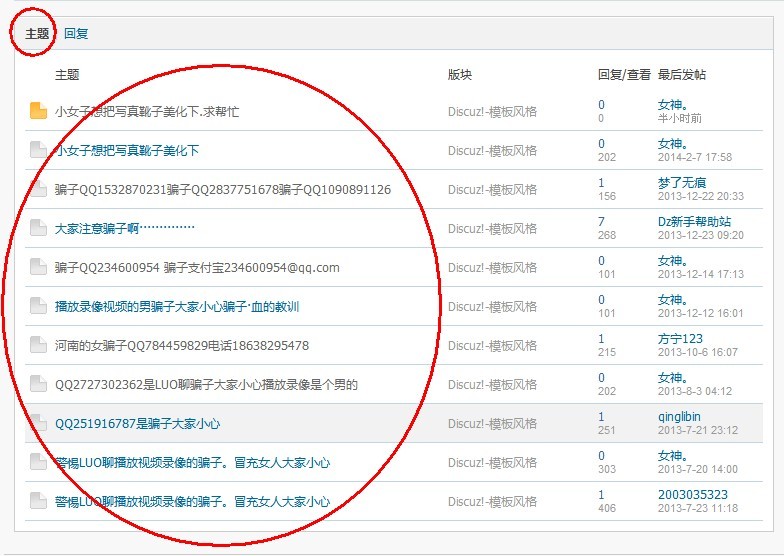Open last poster 女神。 dated 2014-2-7 17:58
784x556 pixels.
coord(672,144)
